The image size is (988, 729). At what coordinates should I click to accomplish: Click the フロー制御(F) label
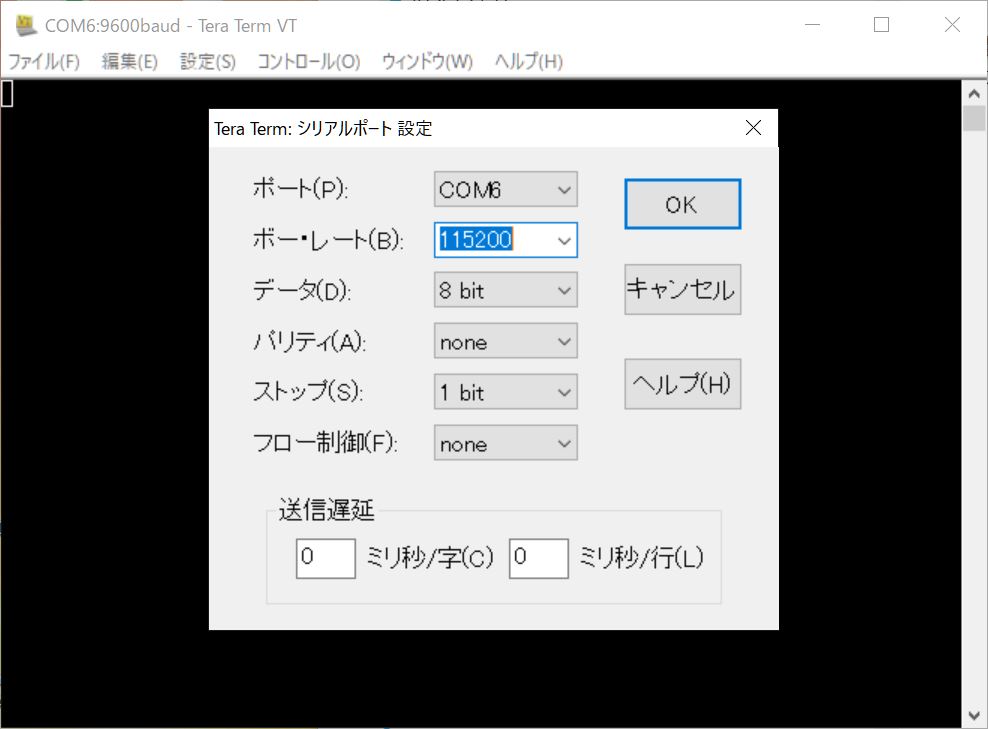325,442
